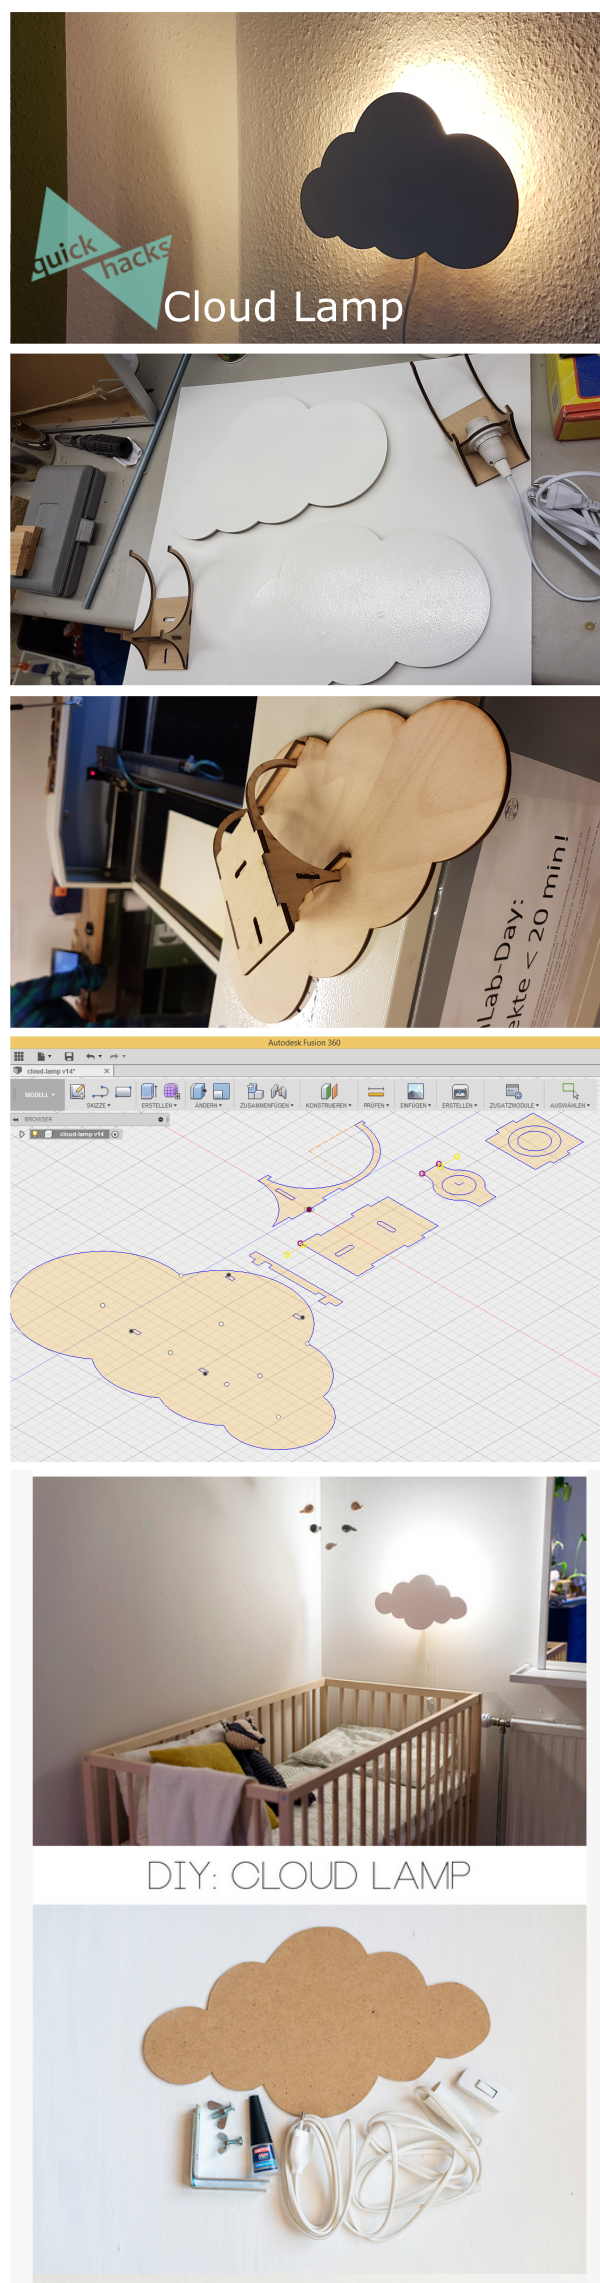Click the Save disk icon
This screenshot has height=2283, width=600.
tap(69, 1056)
